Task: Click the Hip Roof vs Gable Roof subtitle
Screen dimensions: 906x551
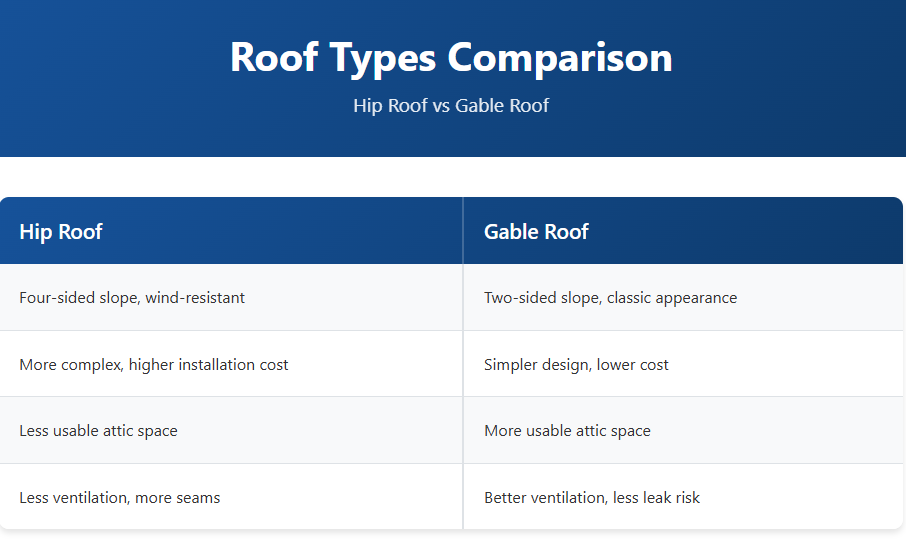Action: [x=451, y=105]
